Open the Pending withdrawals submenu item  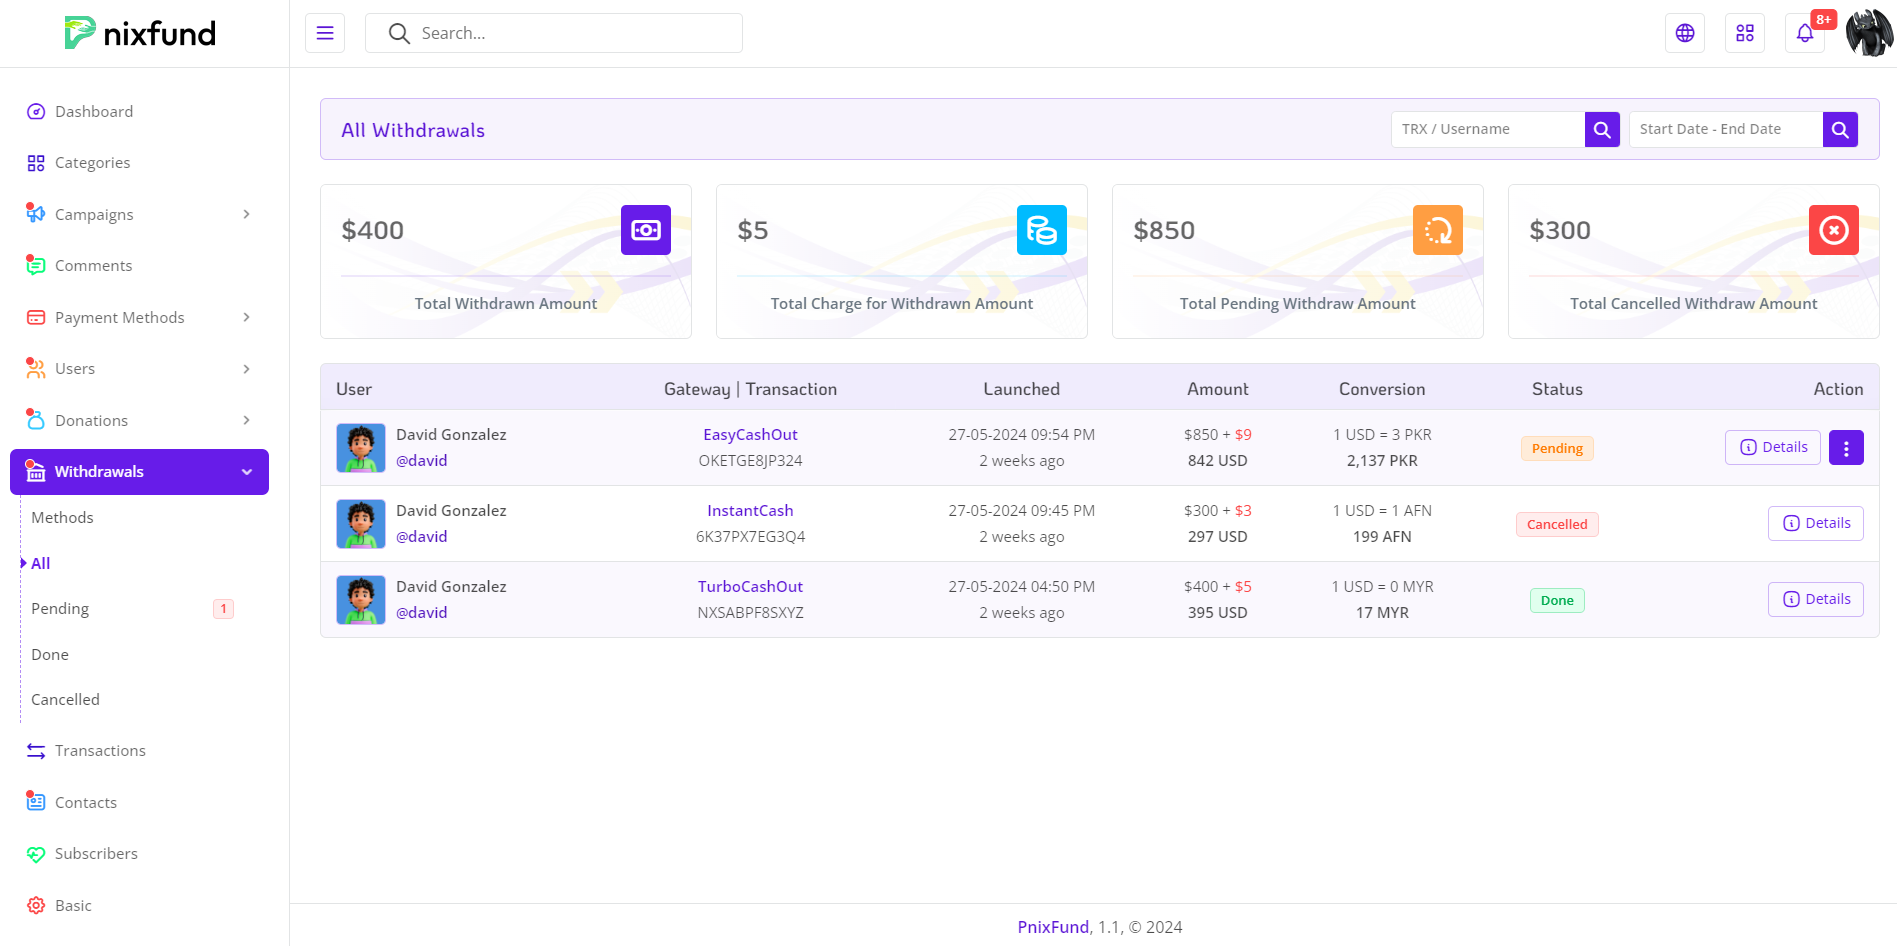click(60, 608)
